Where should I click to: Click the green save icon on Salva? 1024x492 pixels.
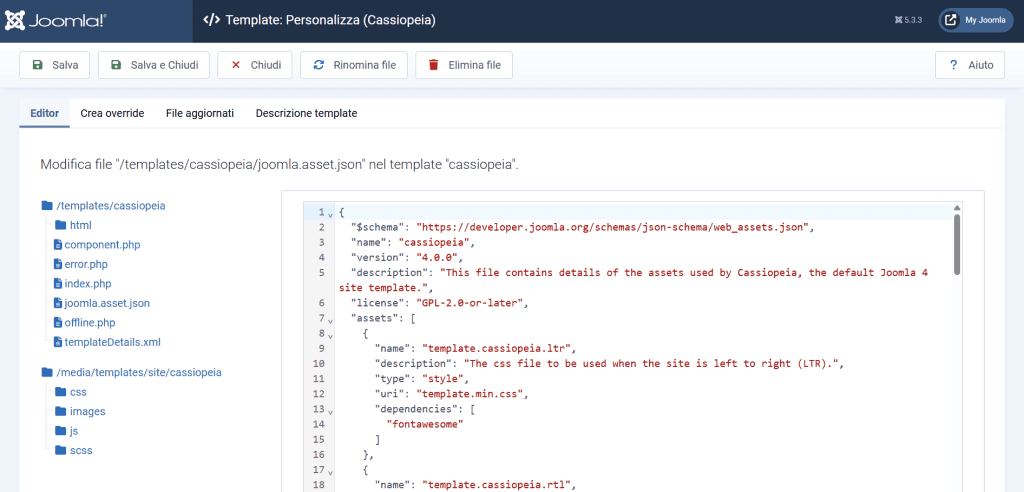pyautogui.click(x=38, y=65)
